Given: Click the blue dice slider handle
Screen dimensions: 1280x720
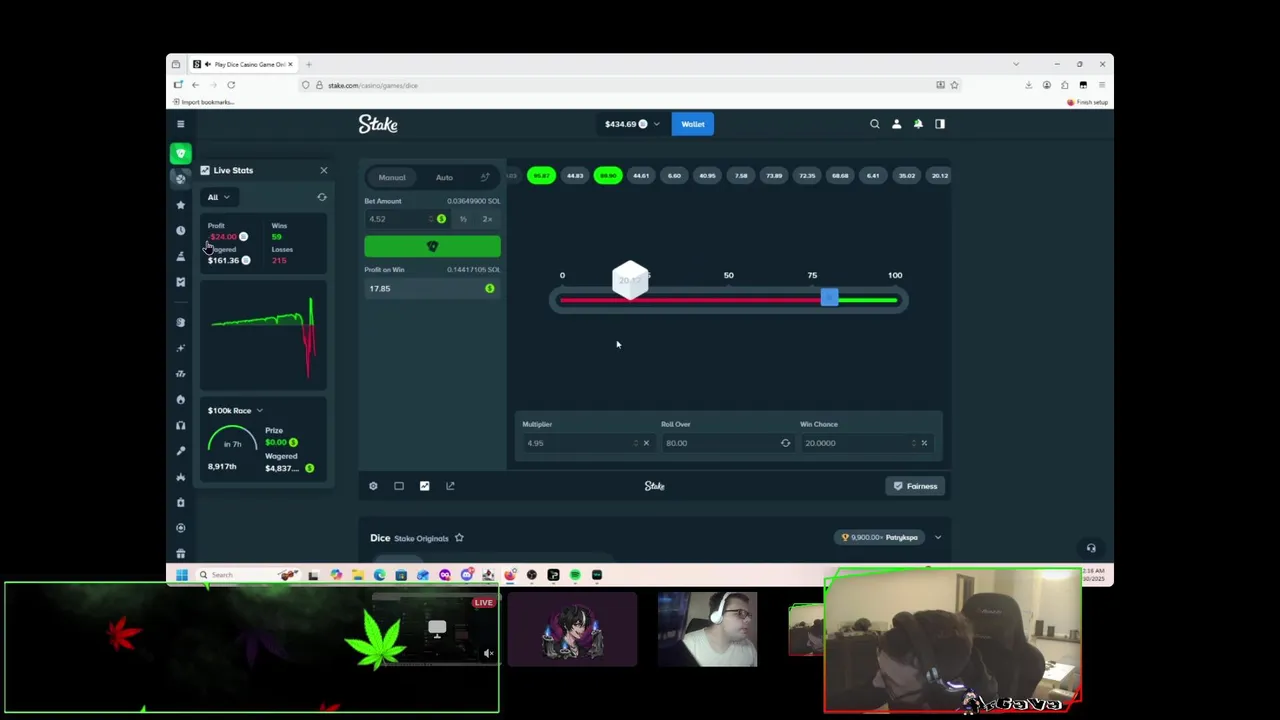Looking at the screenshot, I should click(x=829, y=298).
